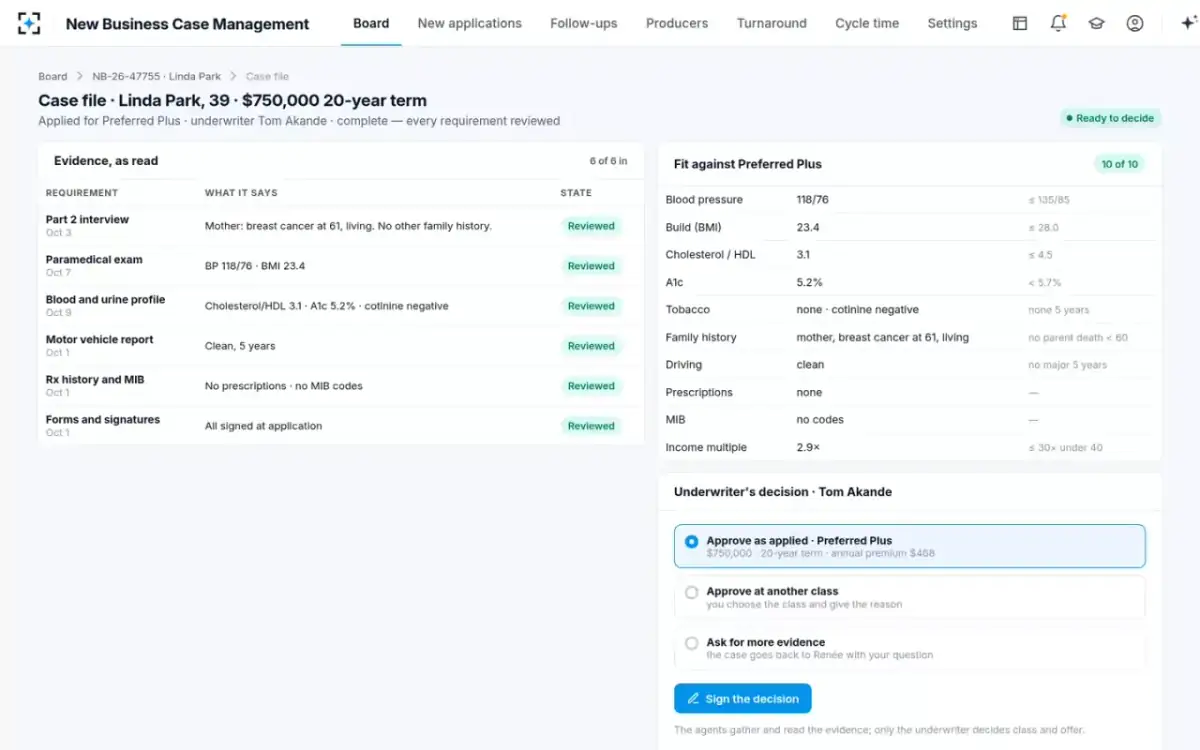The image size is (1200, 750).
Task: Open the graduation cap learning icon
Action: (1096, 23)
